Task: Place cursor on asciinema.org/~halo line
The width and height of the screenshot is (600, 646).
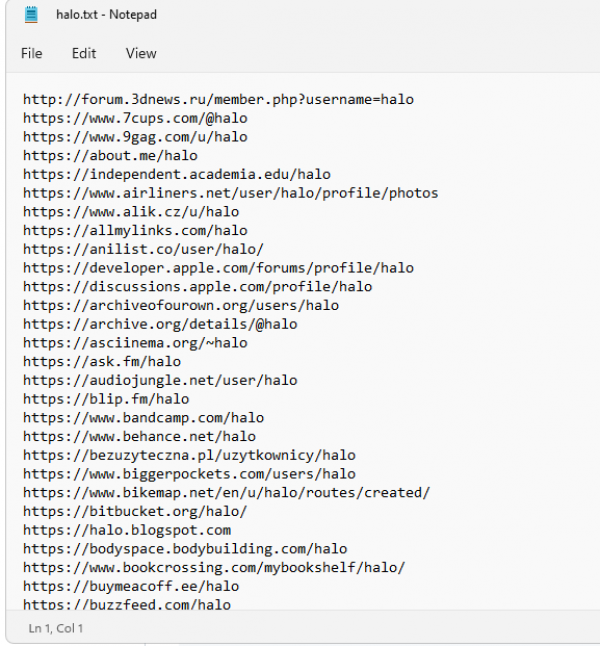Action: point(135,343)
